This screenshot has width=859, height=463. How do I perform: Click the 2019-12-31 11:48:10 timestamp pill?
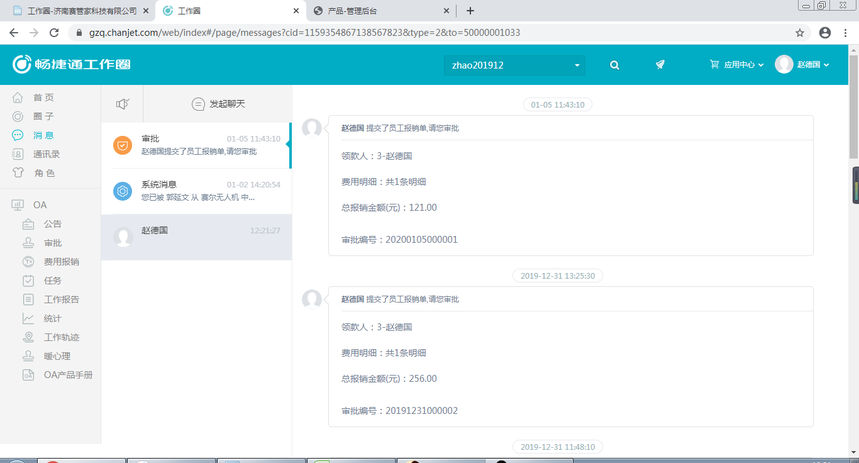(558, 447)
